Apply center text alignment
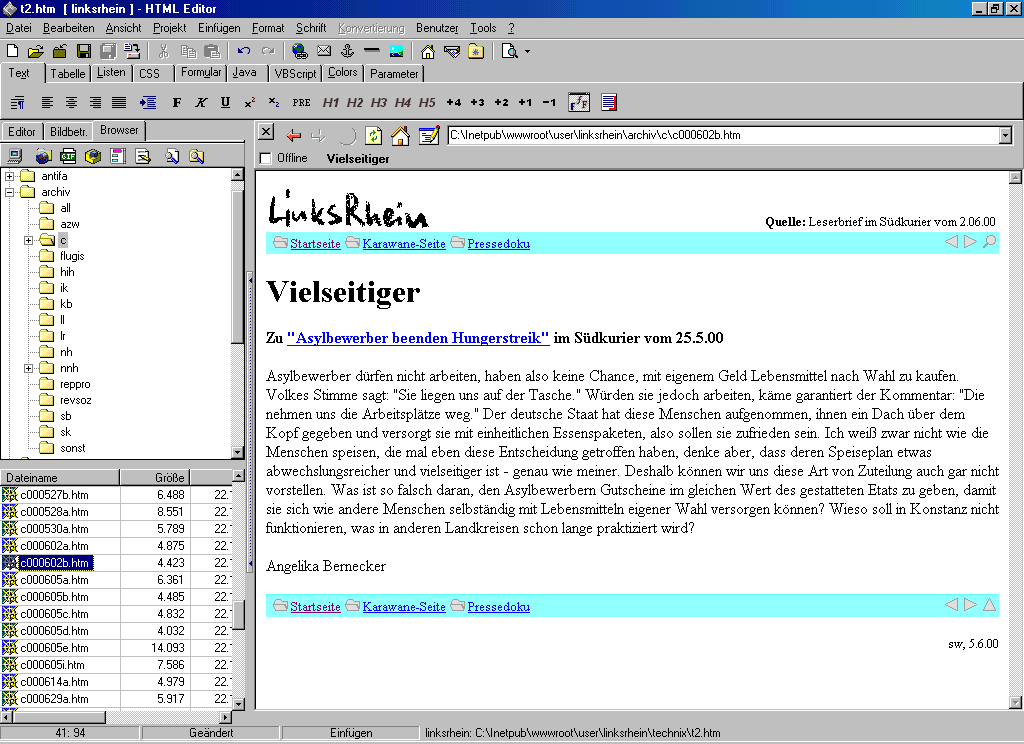Image resolution: width=1024 pixels, height=744 pixels. click(71, 102)
